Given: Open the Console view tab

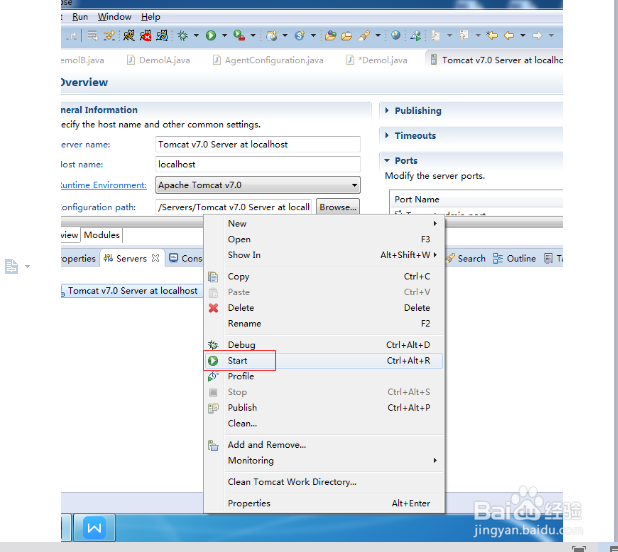Looking at the screenshot, I should (186, 258).
